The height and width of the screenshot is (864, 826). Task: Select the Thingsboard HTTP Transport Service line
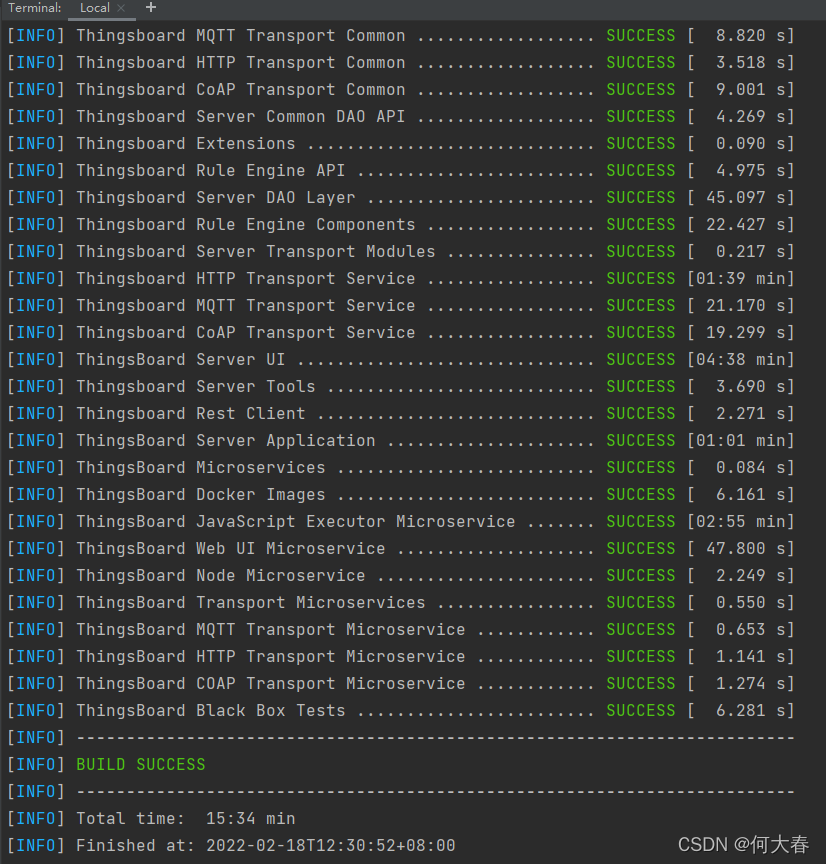(401, 279)
